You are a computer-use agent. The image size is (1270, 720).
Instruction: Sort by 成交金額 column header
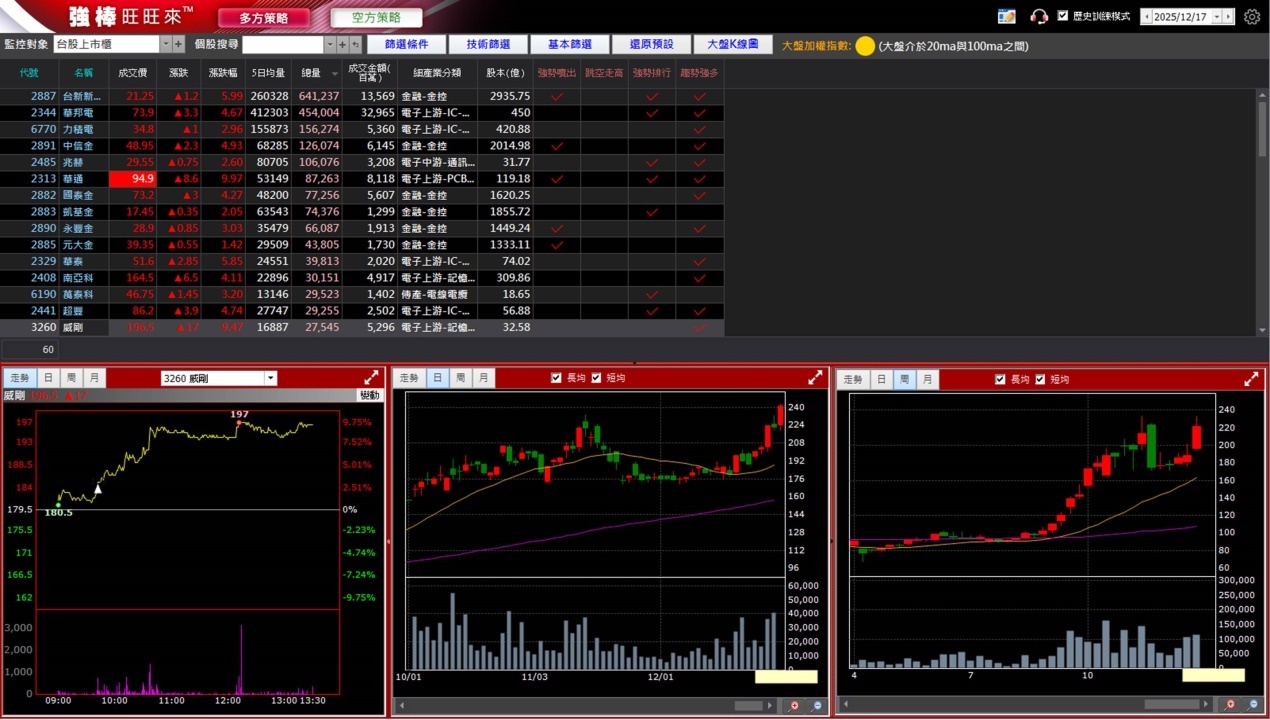point(369,73)
